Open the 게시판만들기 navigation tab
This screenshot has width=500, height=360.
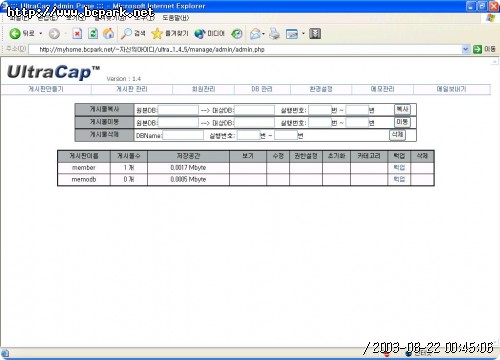click(x=46, y=89)
